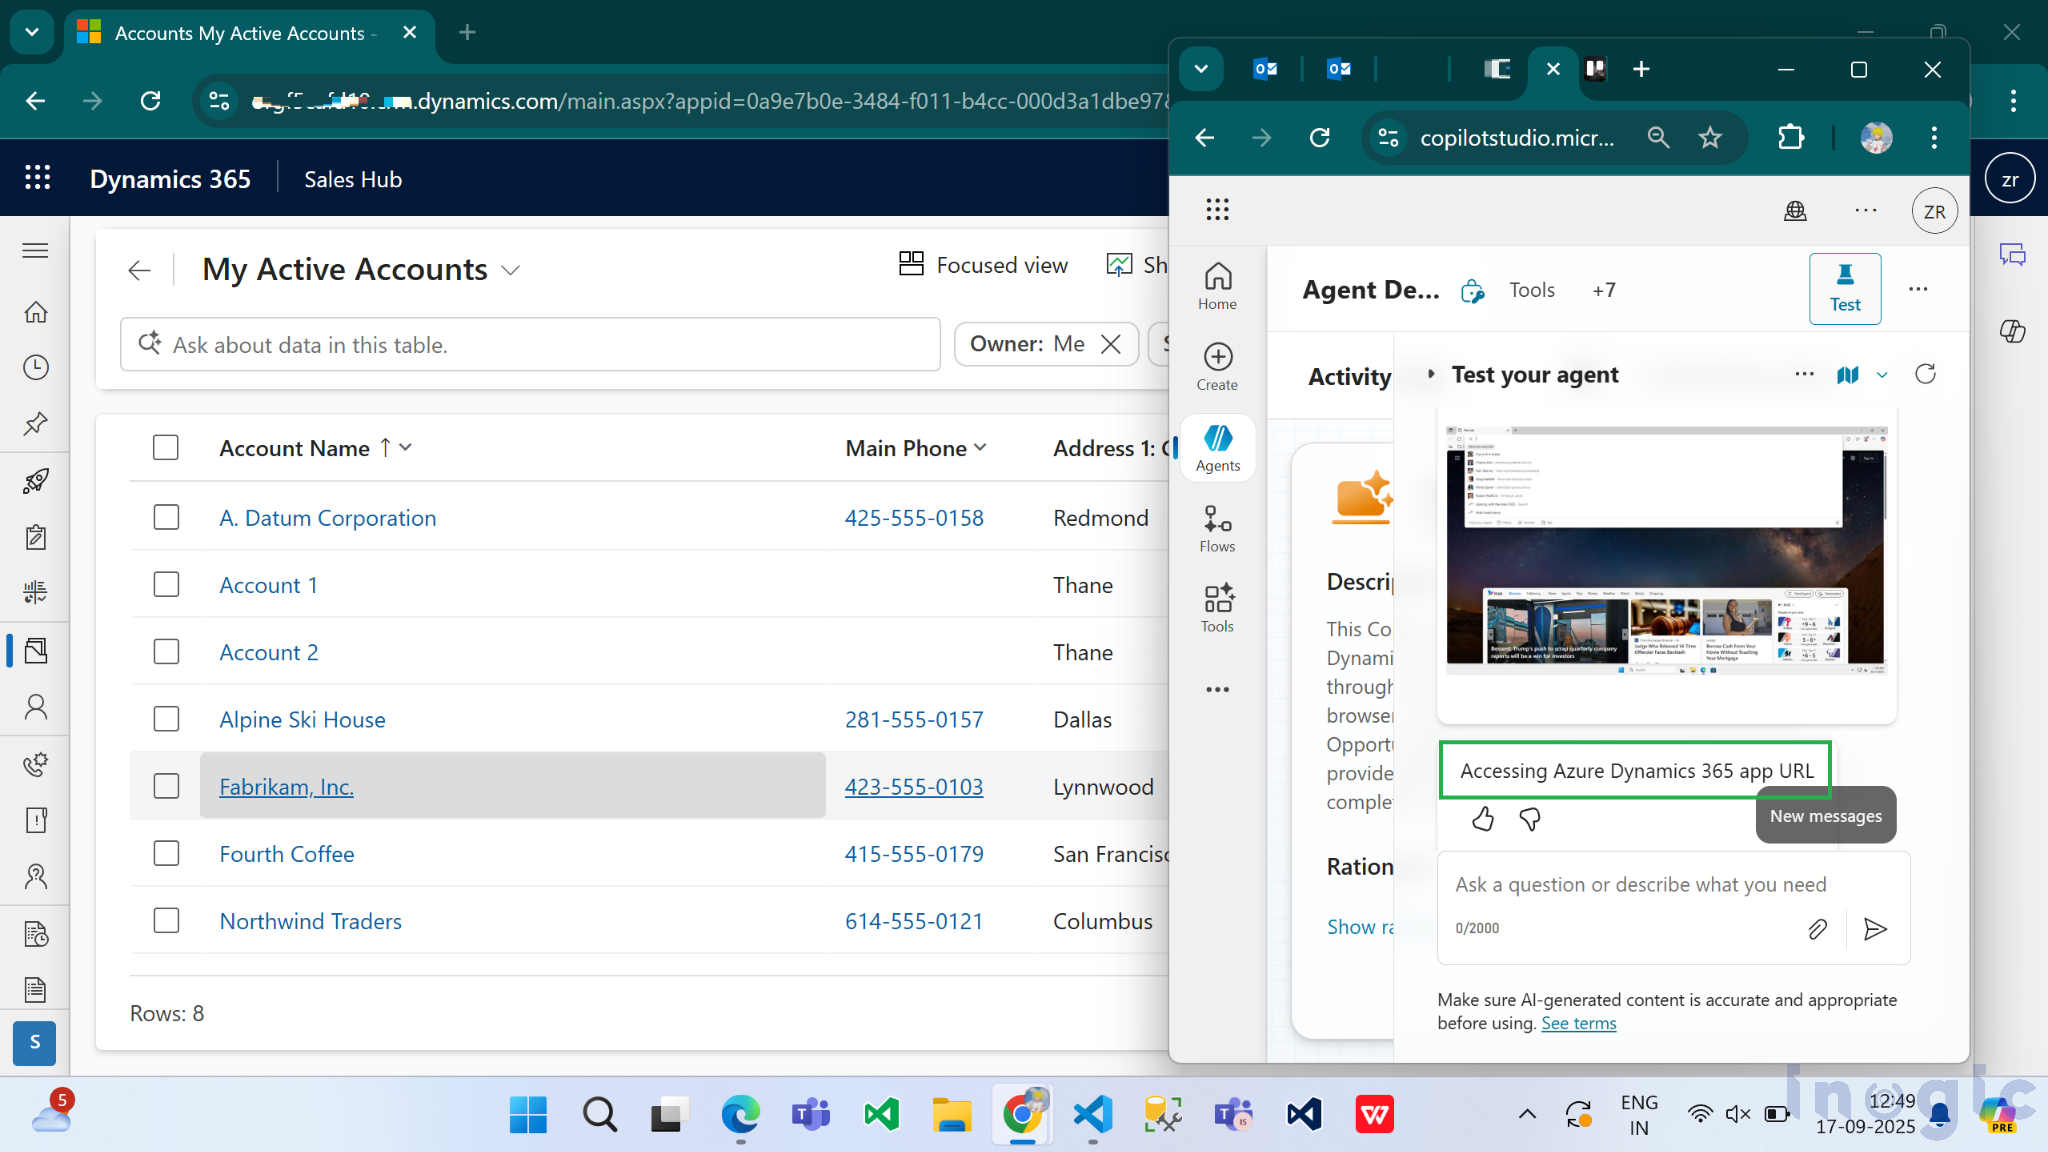Open tab list dropdown in Copilot Studio window

[1201, 69]
